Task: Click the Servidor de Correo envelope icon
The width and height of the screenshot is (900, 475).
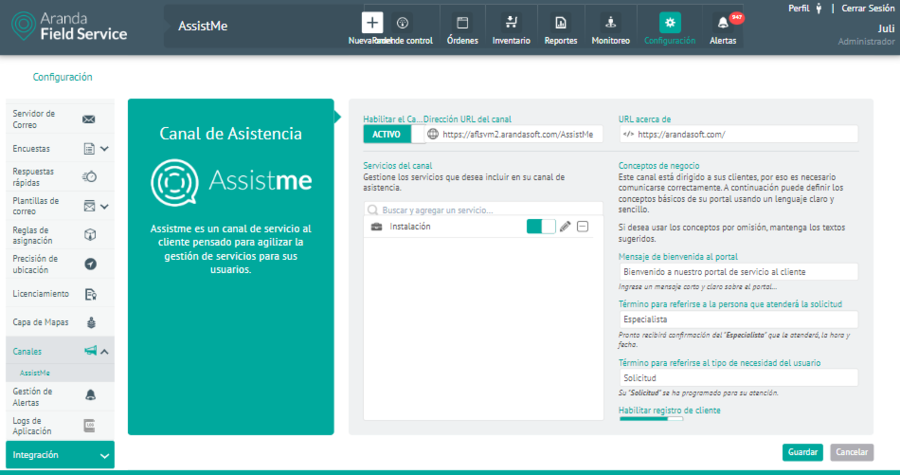Action: pyautogui.click(x=88, y=119)
